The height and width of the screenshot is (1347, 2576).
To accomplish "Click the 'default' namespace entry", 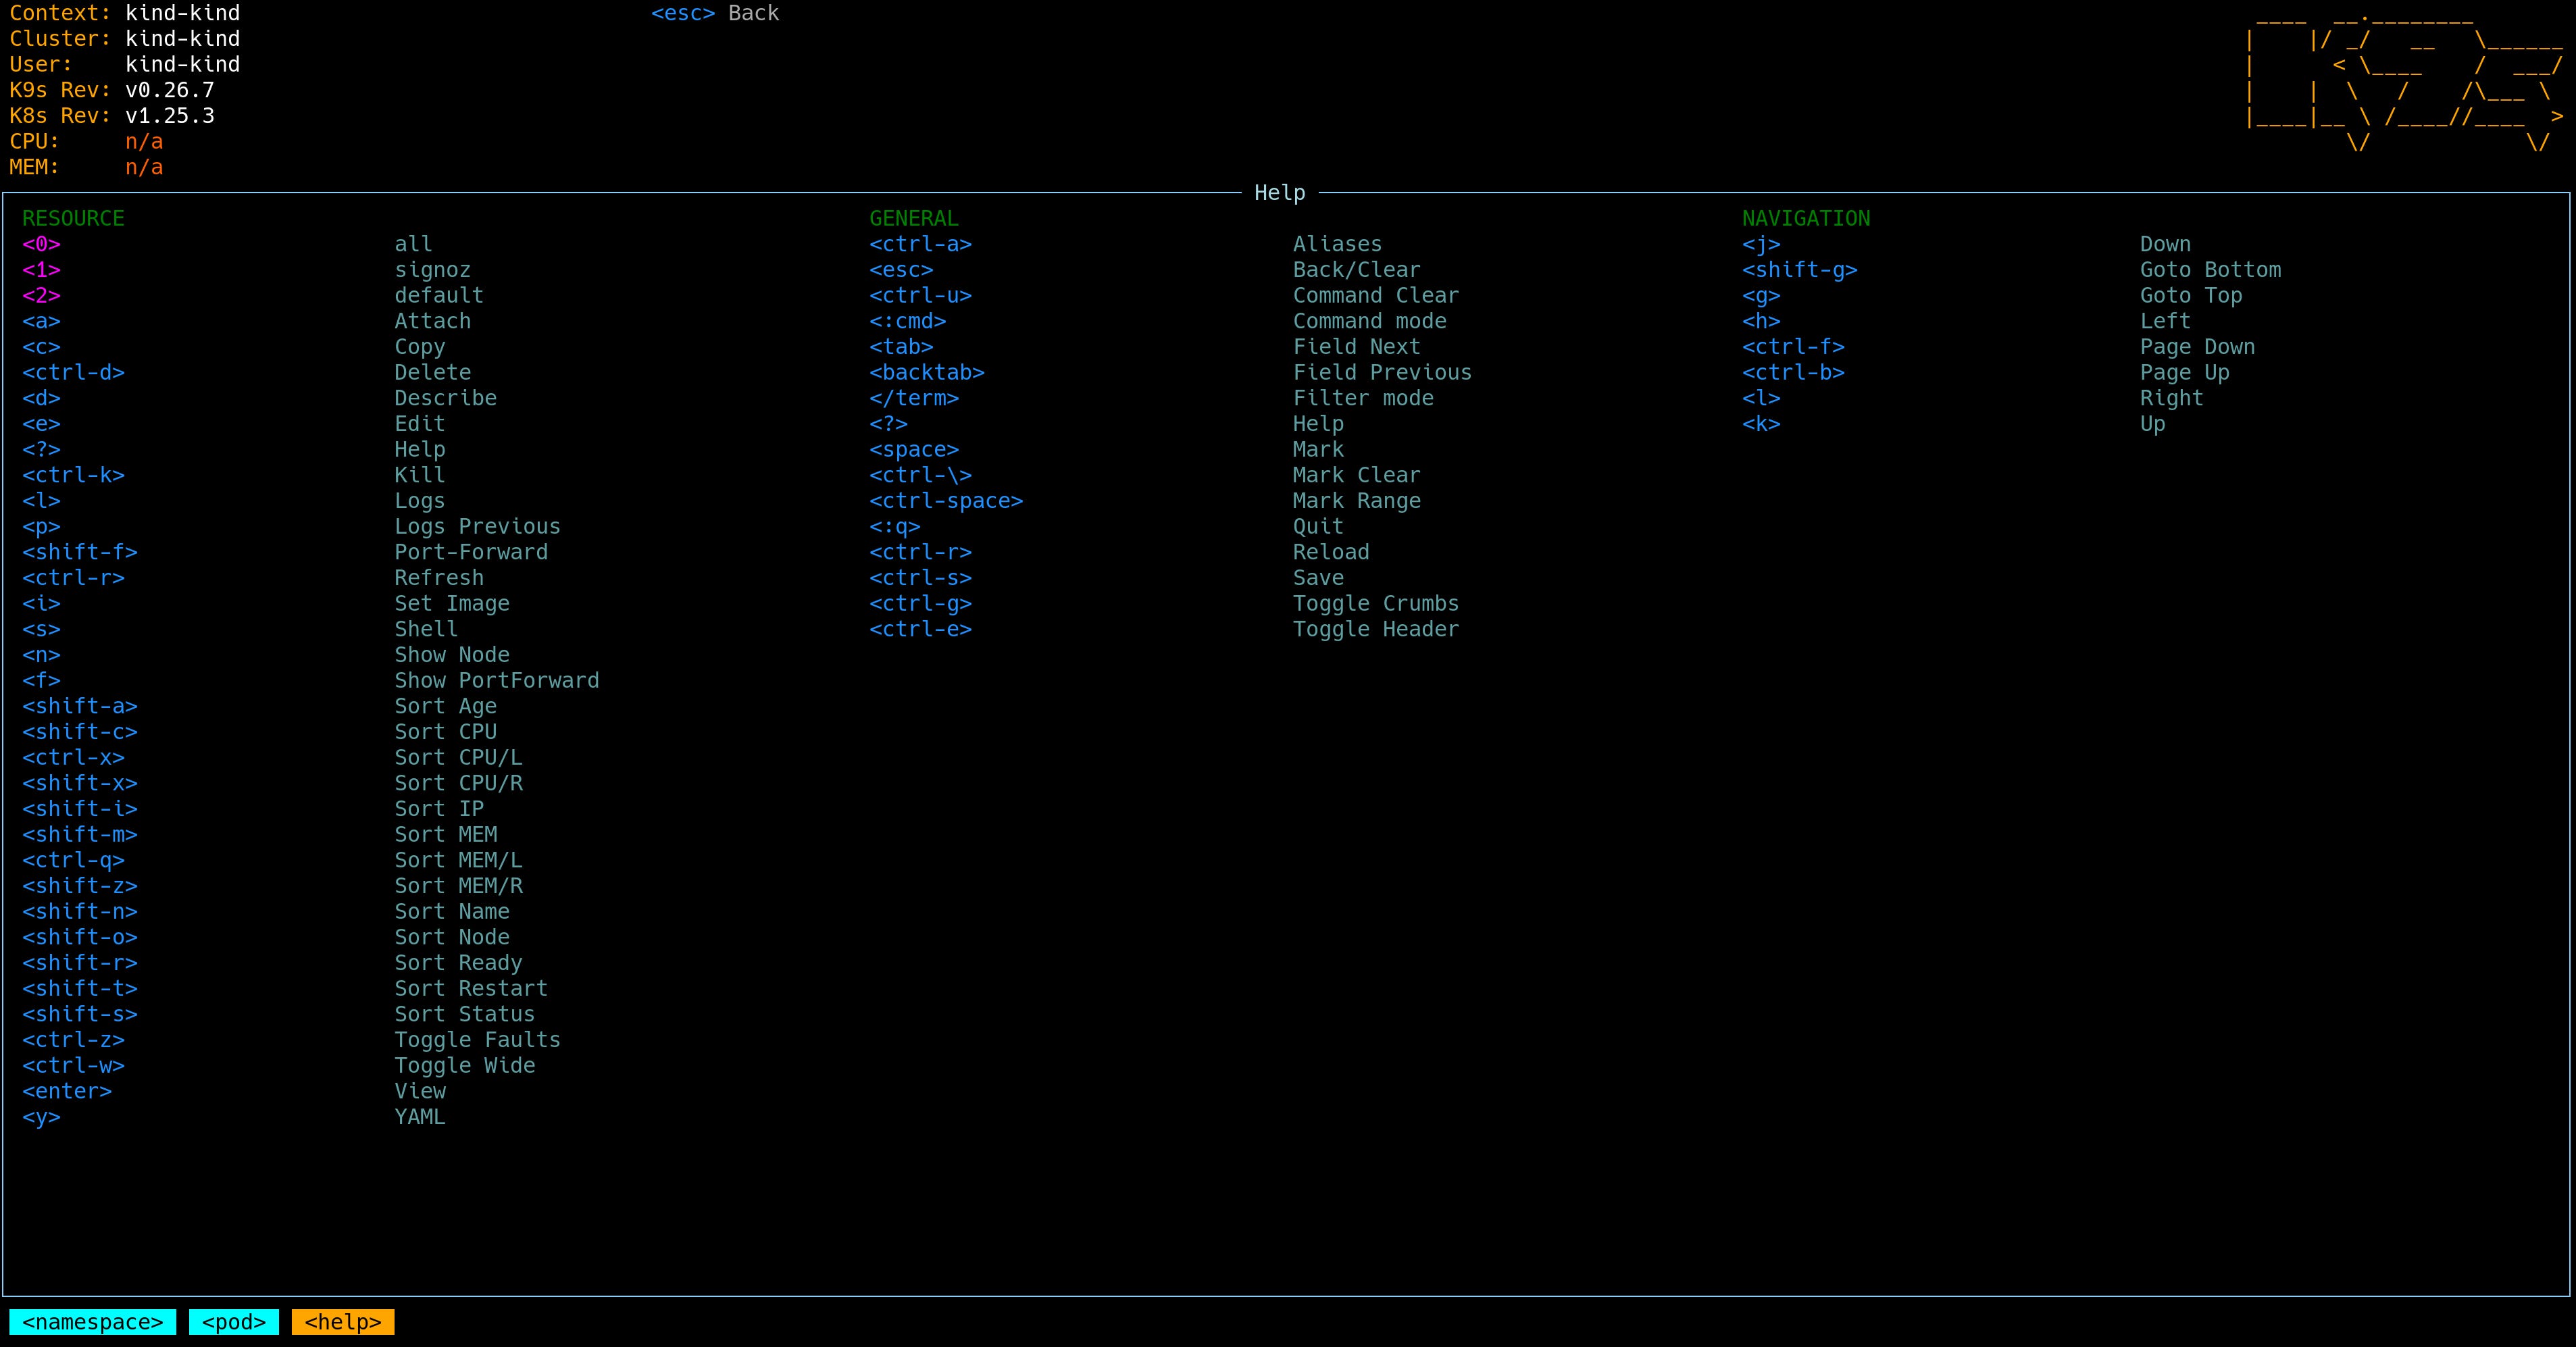I will coord(439,296).
